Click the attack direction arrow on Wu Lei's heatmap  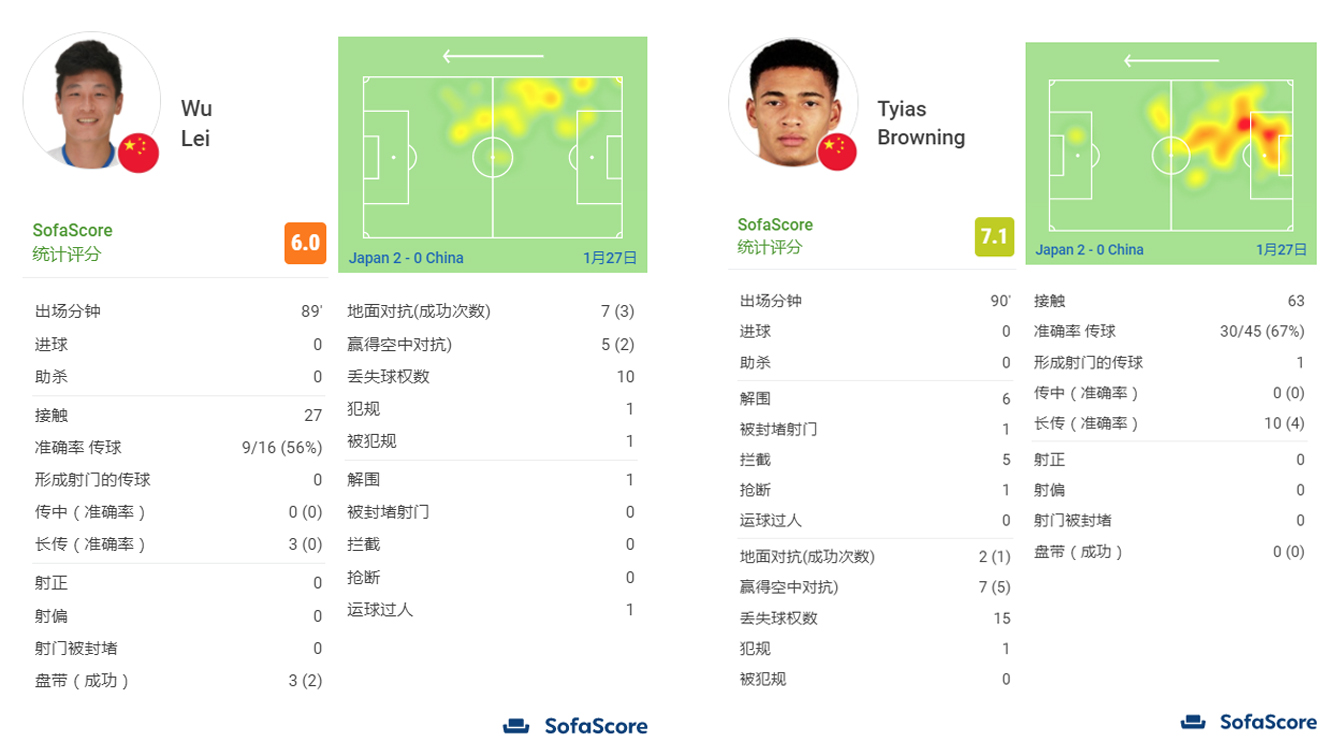click(x=492, y=56)
